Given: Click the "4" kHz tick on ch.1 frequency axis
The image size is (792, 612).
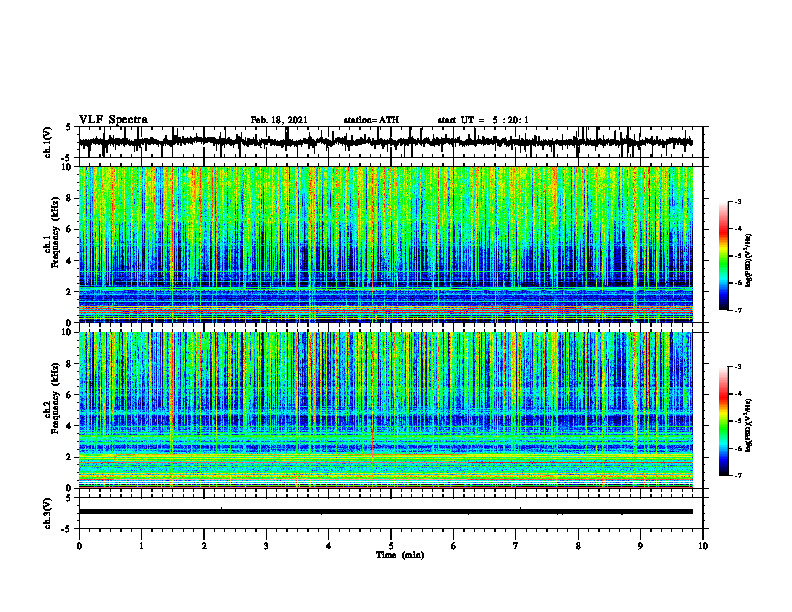Looking at the screenshot, I should [x=70, y=261].
